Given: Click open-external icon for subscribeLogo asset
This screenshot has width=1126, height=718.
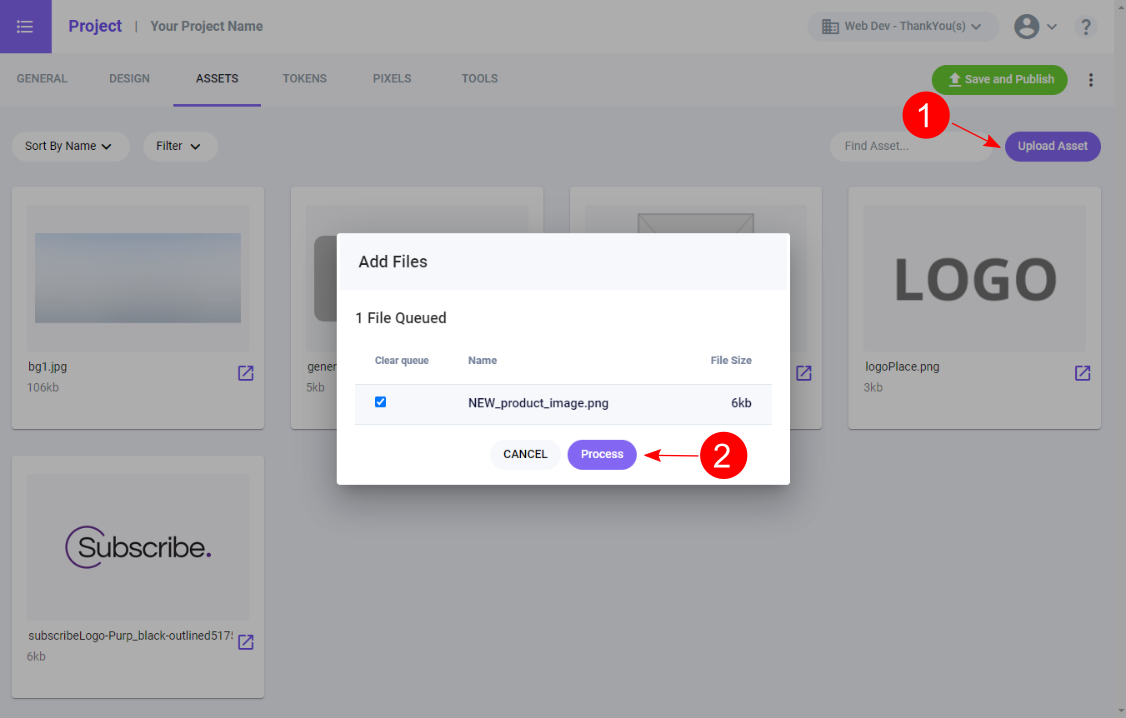Looking at the screenshot, I should (245, 642).
